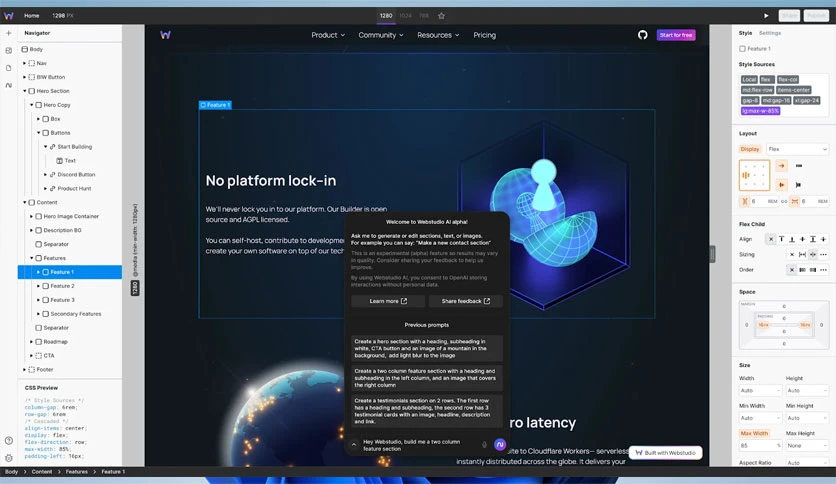Select the hero section previous prompt
The image size is (836, 484).
pos(427,348)
